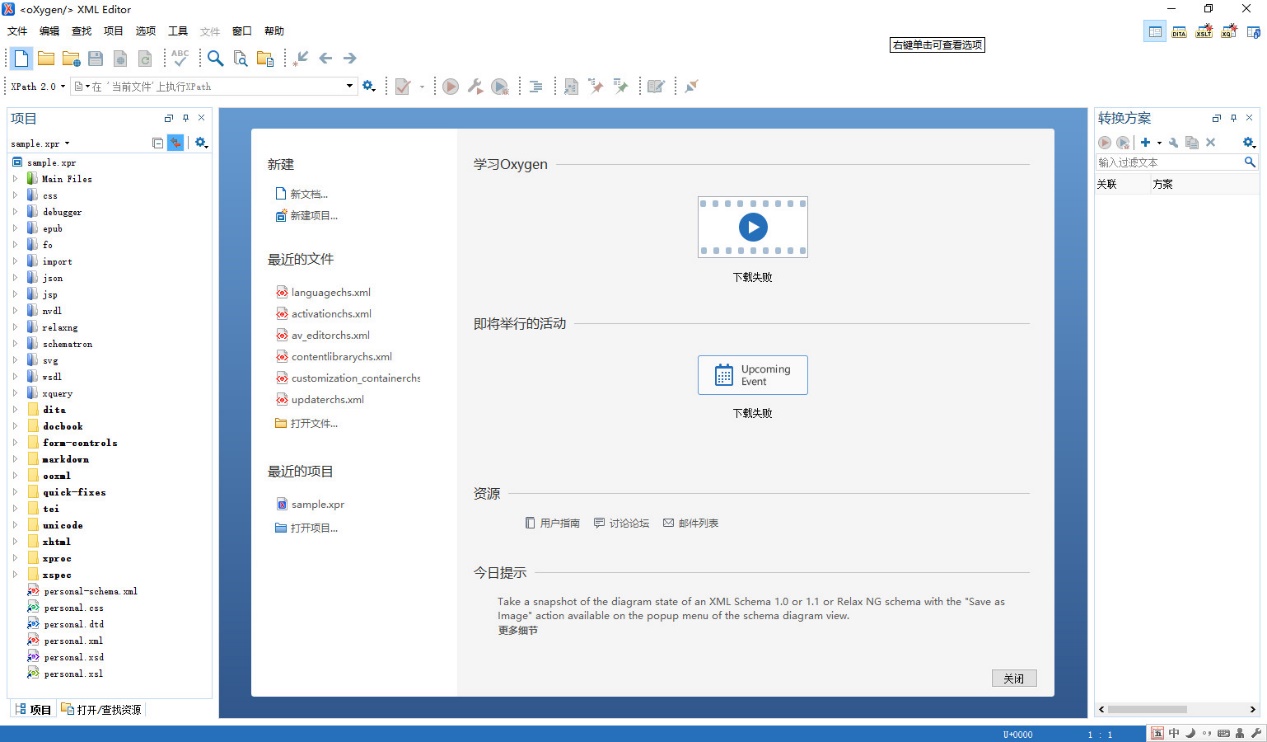Click the Configure Transformation wrench icon
This screenshot has width=1267, height=742.
coord(475,87)
